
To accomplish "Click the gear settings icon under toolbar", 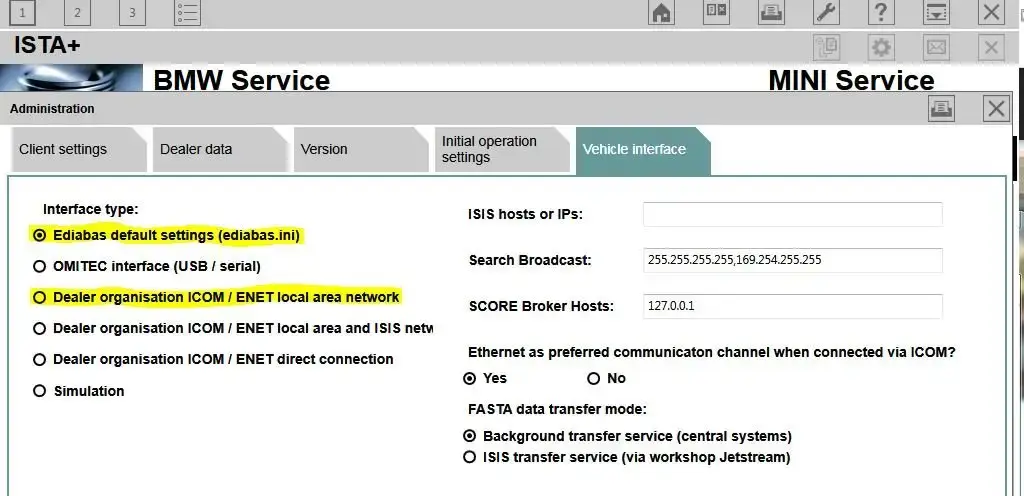I will pyautogui.click(x=881, y=47).
